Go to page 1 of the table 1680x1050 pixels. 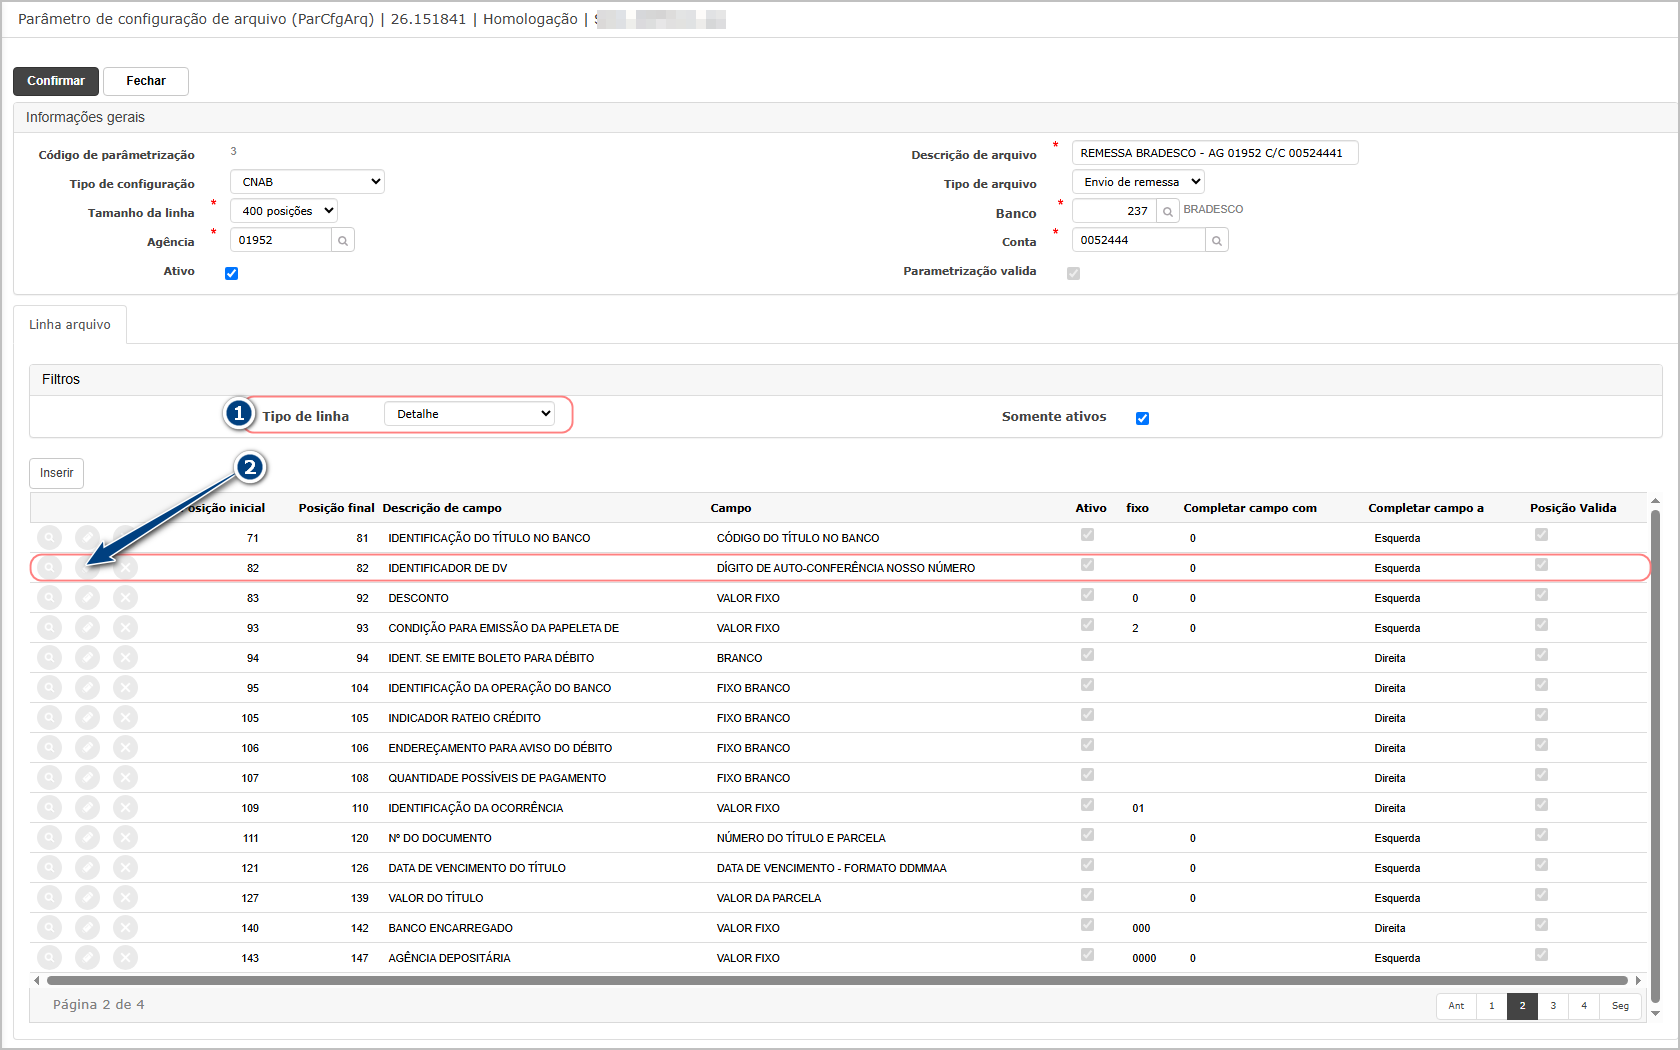coord(1492,1006)
